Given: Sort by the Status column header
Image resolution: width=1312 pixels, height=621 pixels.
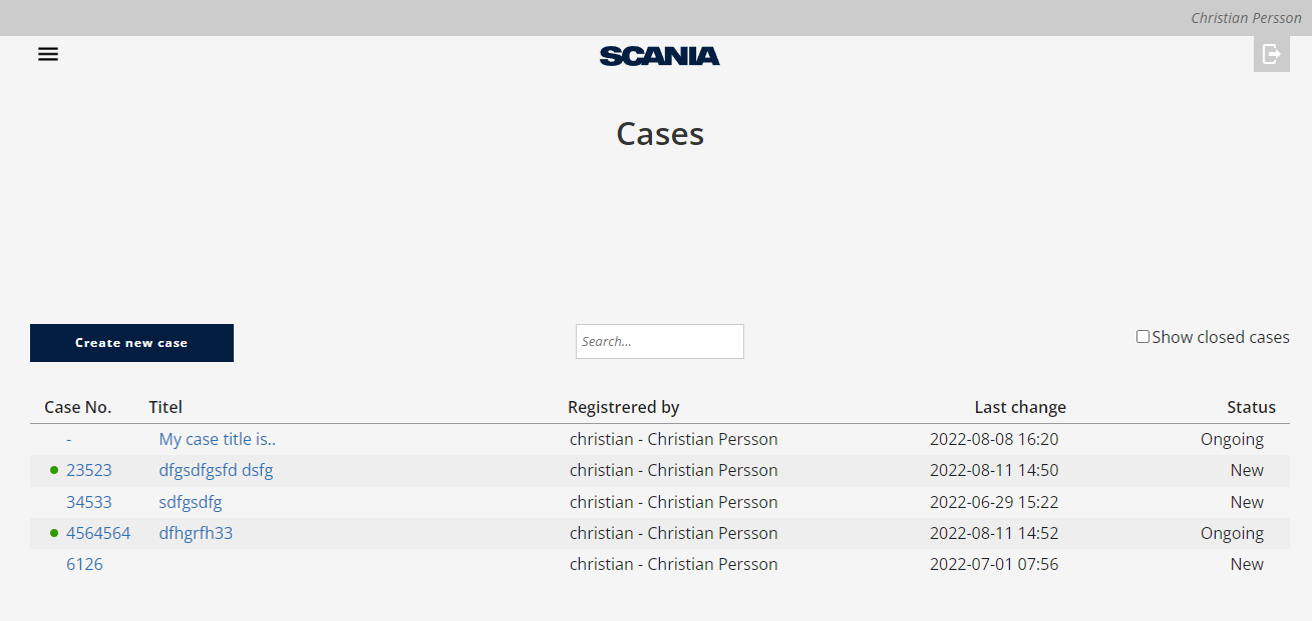Looking at the screenshot, I should 1251,407.
